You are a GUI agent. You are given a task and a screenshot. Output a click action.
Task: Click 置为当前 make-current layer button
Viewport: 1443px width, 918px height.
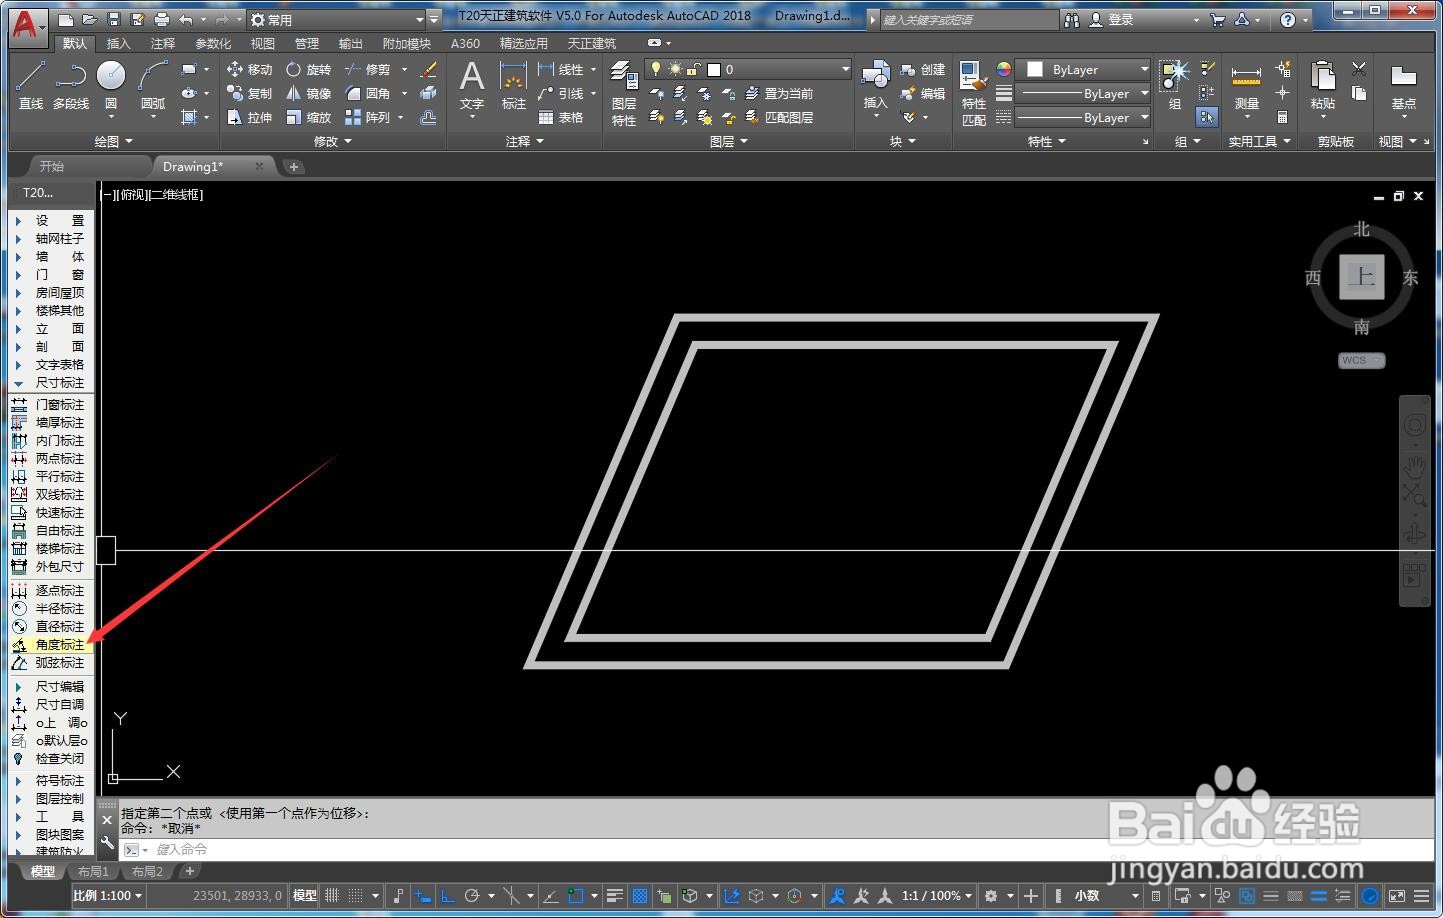[x=778, y=93]
